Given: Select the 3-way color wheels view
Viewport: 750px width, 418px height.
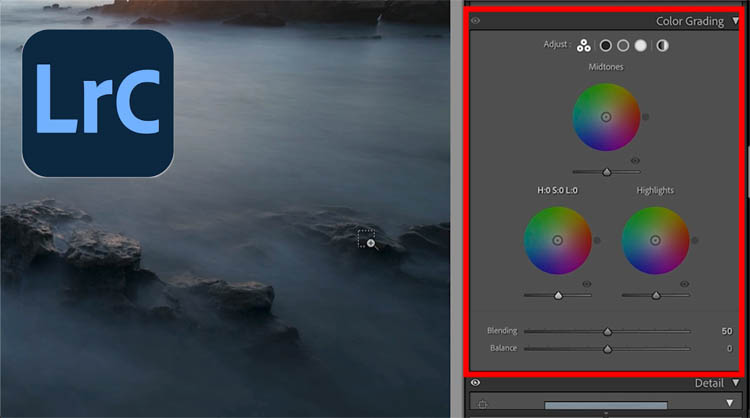Looking at the screenshot, I should [584, 45].
